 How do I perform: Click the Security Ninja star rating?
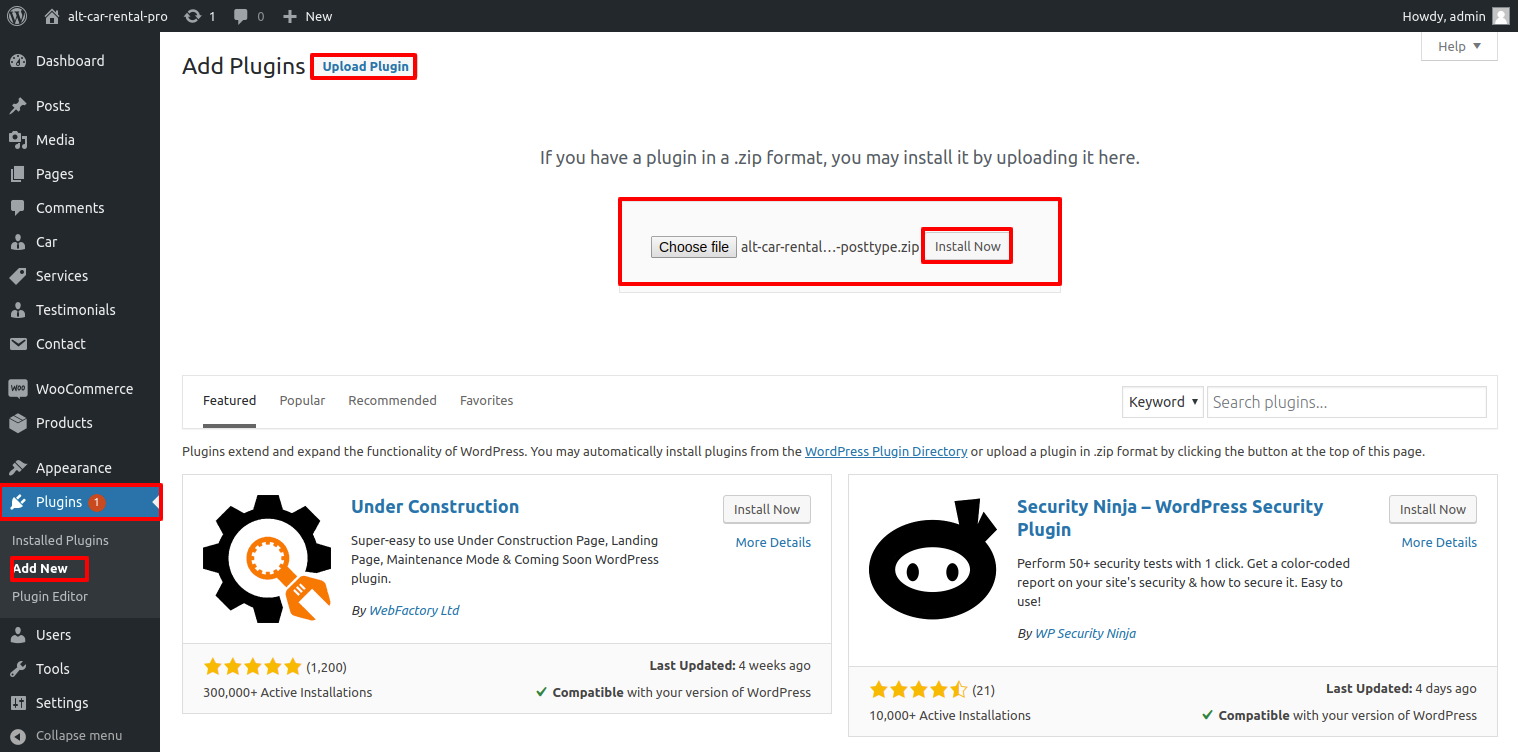pos(918,690)
